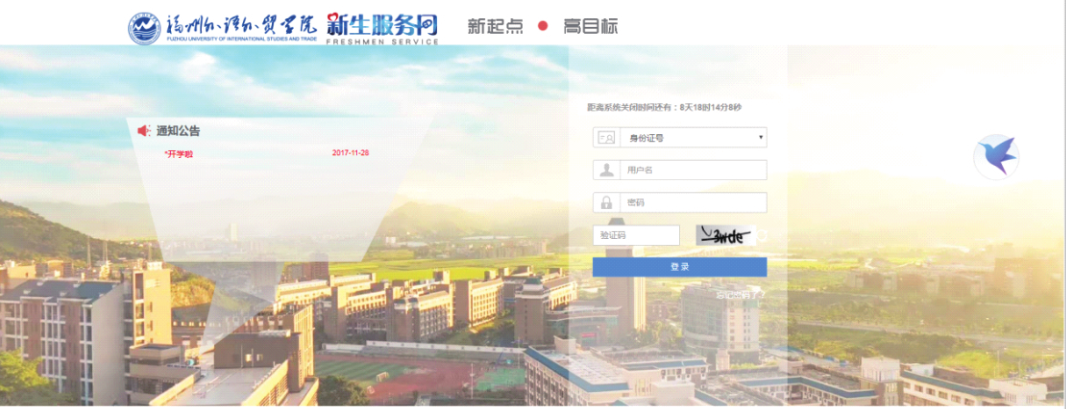Click the 新生服务网 Freshmen Service logo

point(382,27)
